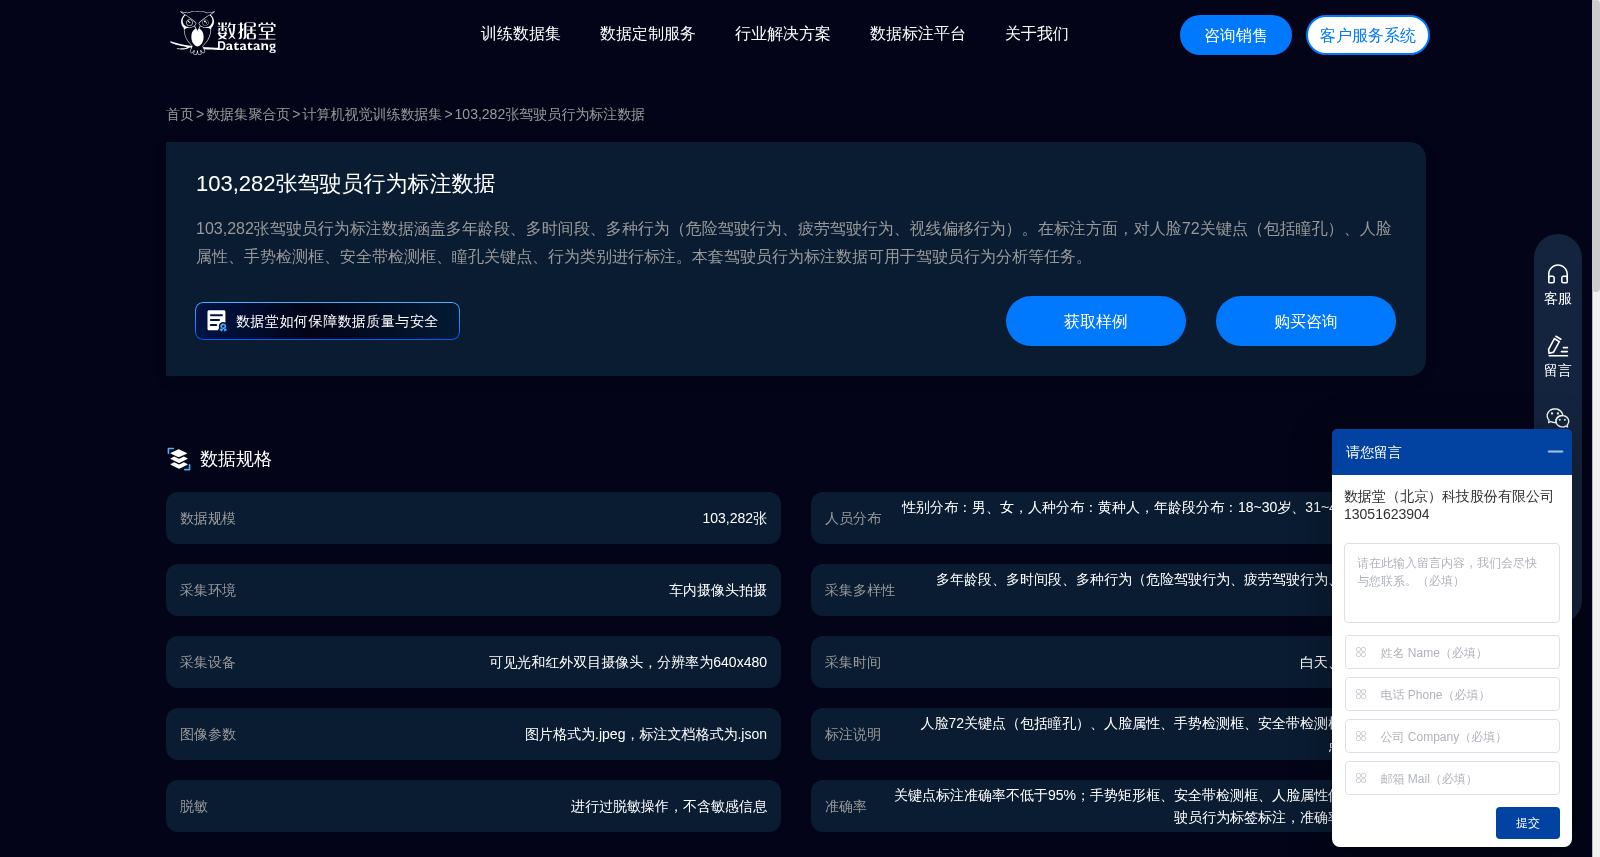Click 采集时间 row label
The image size is (1600, 857).
coord(853,662)
